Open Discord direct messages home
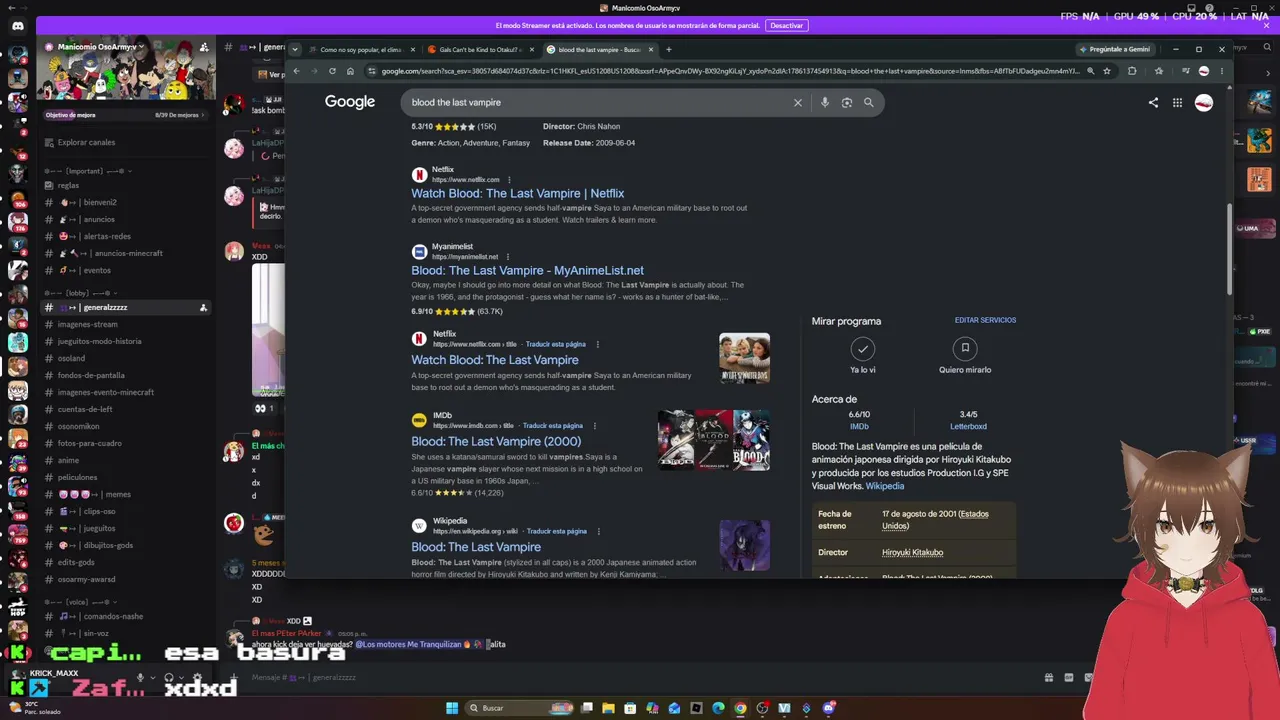 pyautogui.click(x=17, y=27)
